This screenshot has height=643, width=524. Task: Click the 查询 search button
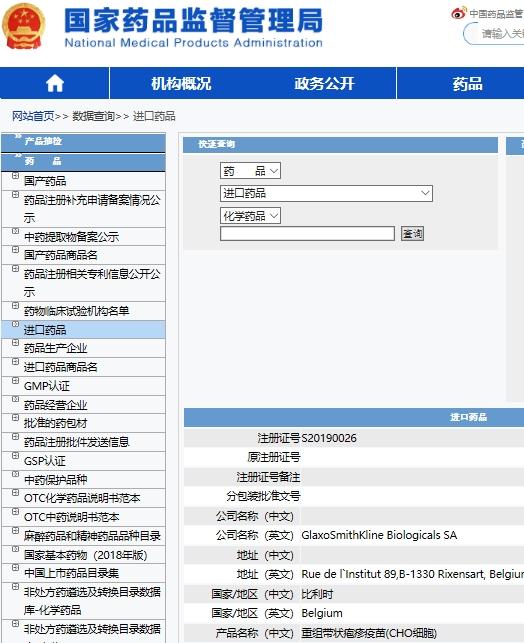point(412,233)
